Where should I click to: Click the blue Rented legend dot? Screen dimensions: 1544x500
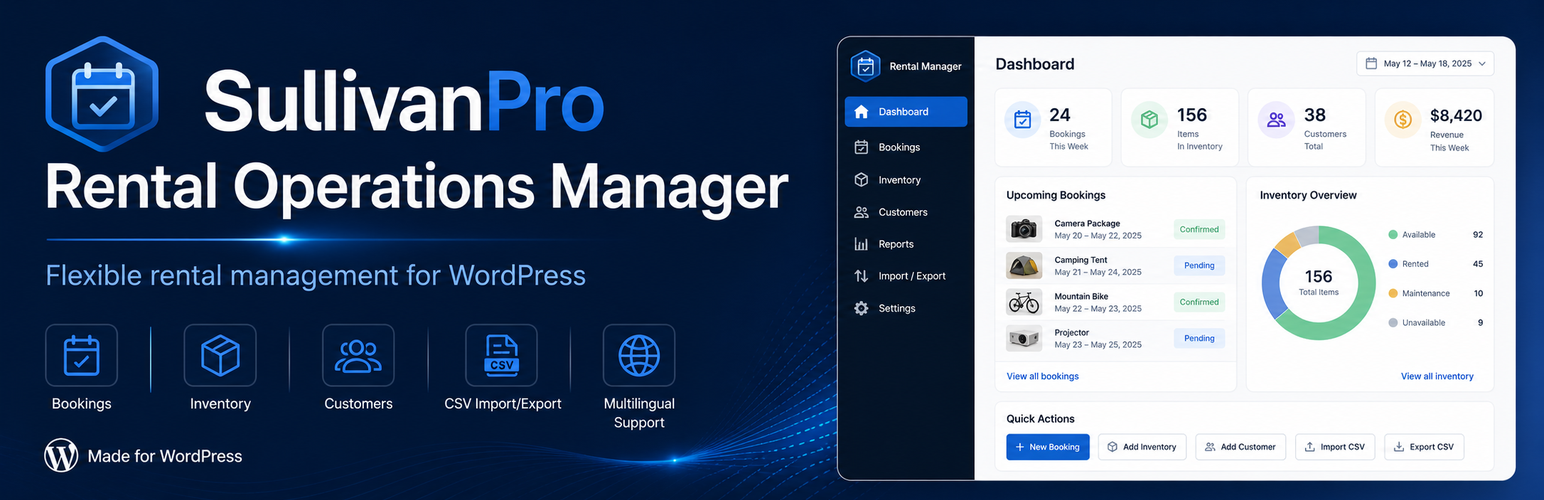coord(1393,264)
